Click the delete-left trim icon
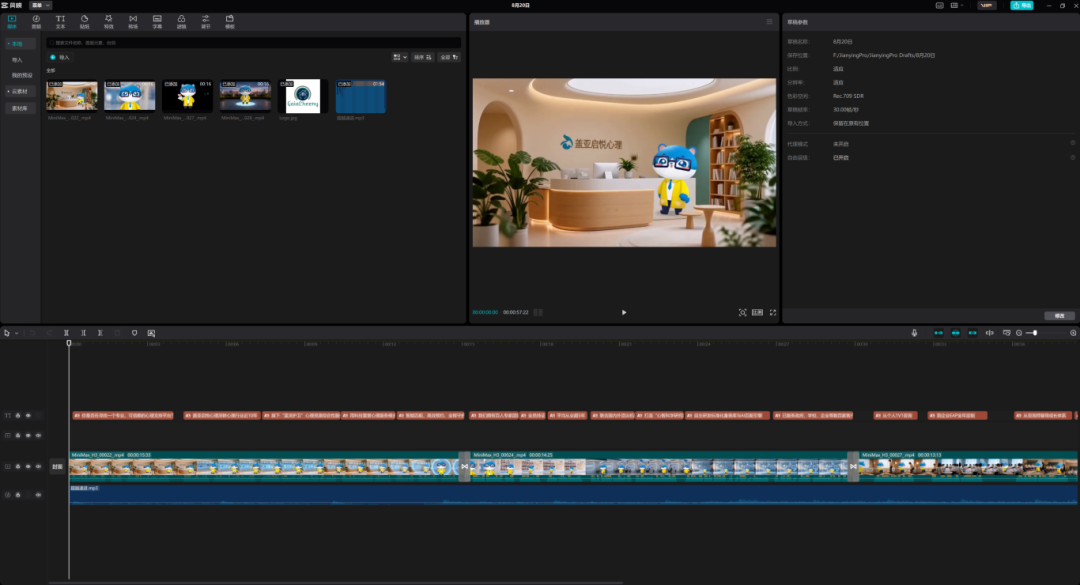Image resolution: width=1080 pixels, height=585 pixels. click(83, 333)
